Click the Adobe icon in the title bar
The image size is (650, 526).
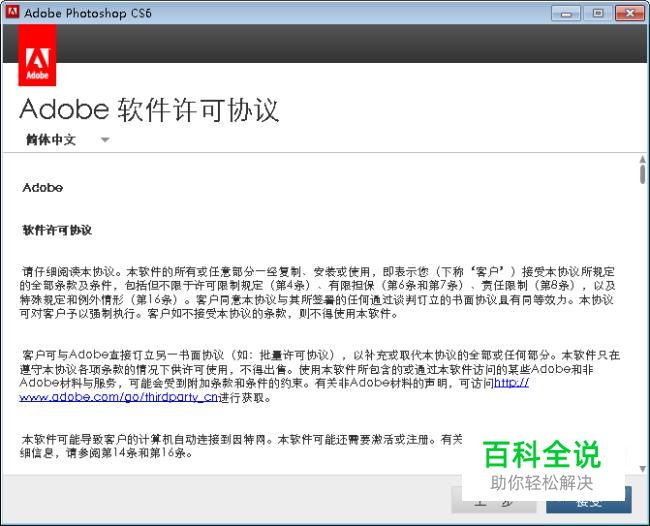pos(12,12)
